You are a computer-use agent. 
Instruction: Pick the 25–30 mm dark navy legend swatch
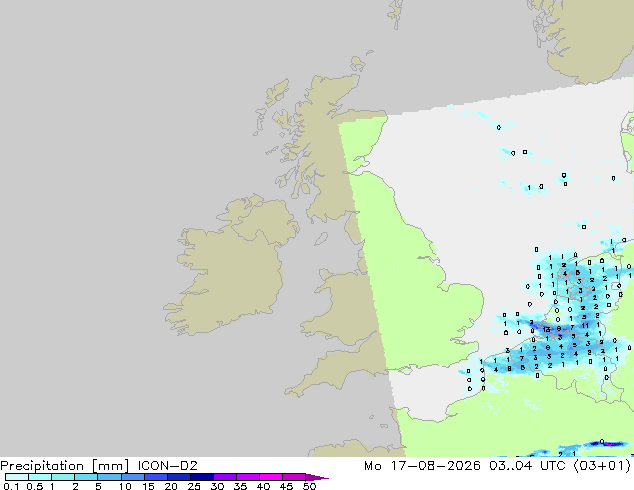[202, 477]
